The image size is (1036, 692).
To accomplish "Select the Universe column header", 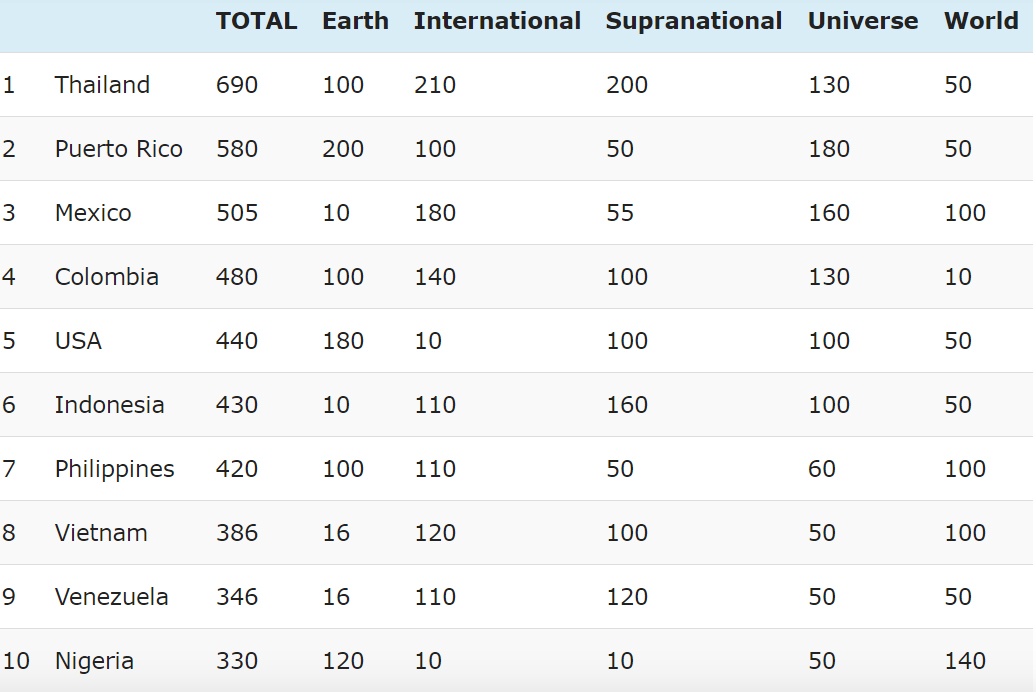I will click(x=862, y=21).
